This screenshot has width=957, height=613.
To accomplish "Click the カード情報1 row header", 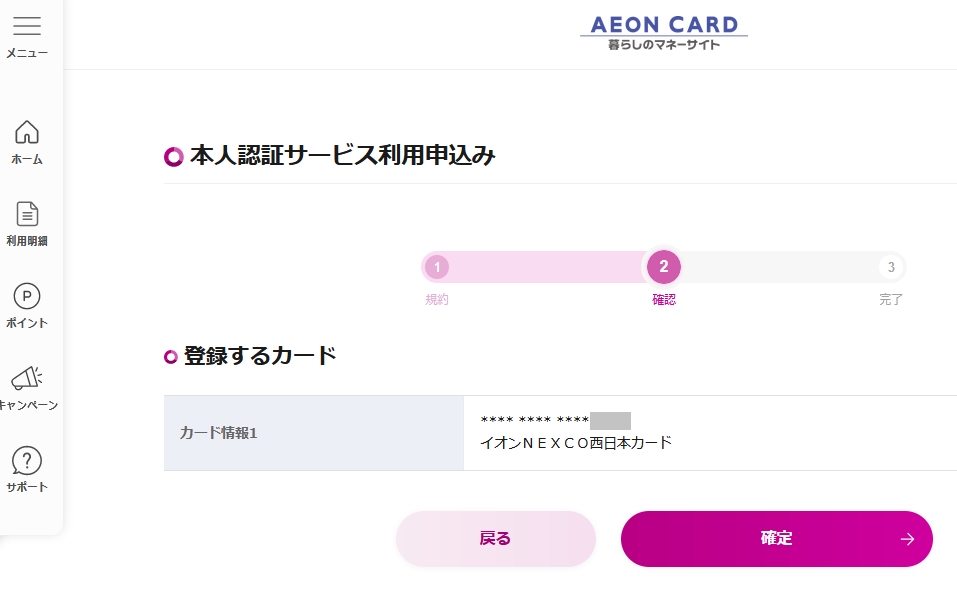I will click(219, 433).
